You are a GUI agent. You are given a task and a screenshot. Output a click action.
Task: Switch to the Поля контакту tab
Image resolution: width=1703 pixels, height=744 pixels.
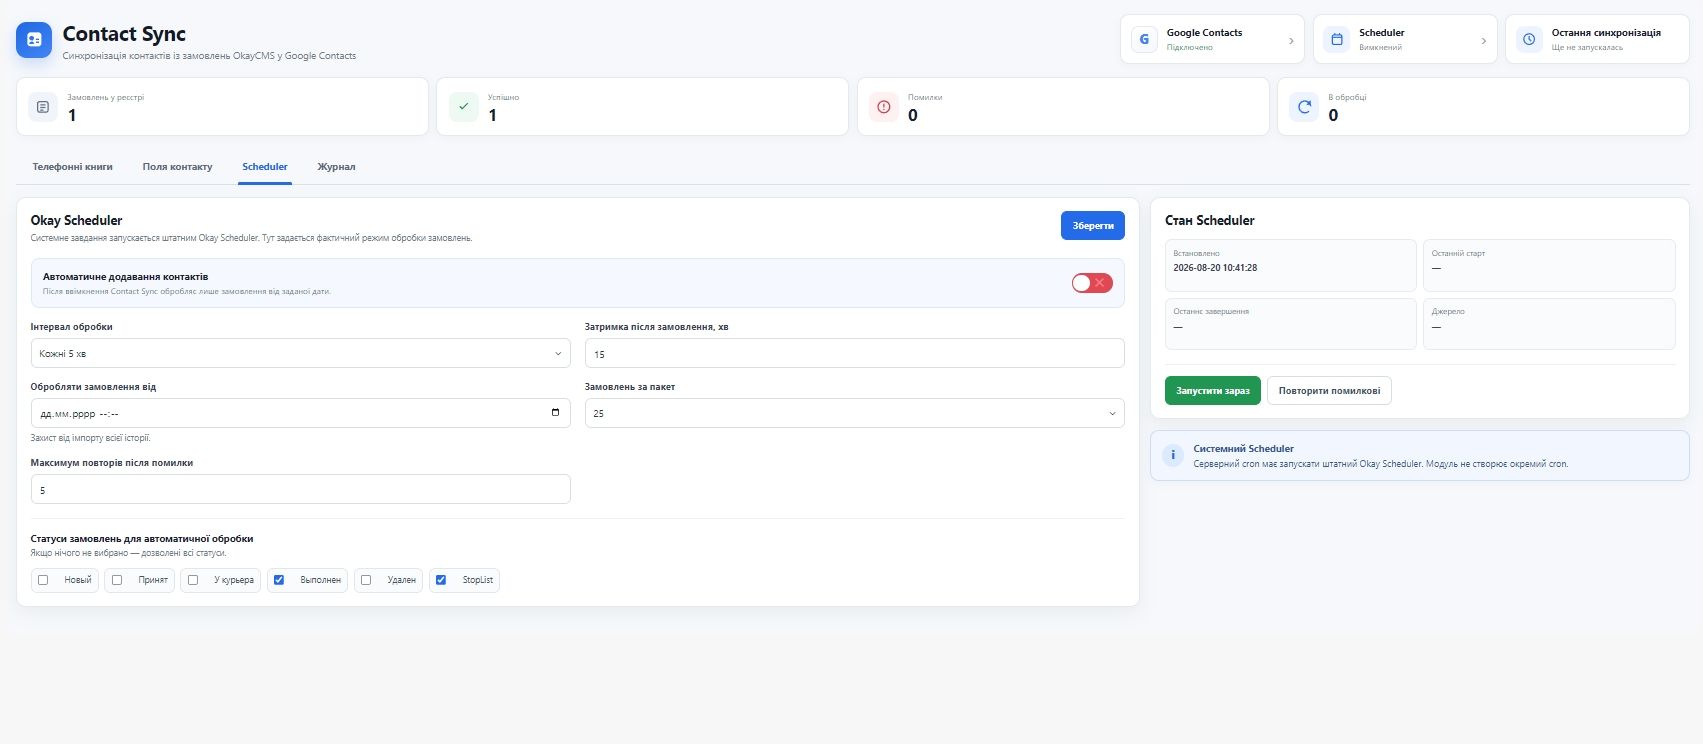point(177,167)
